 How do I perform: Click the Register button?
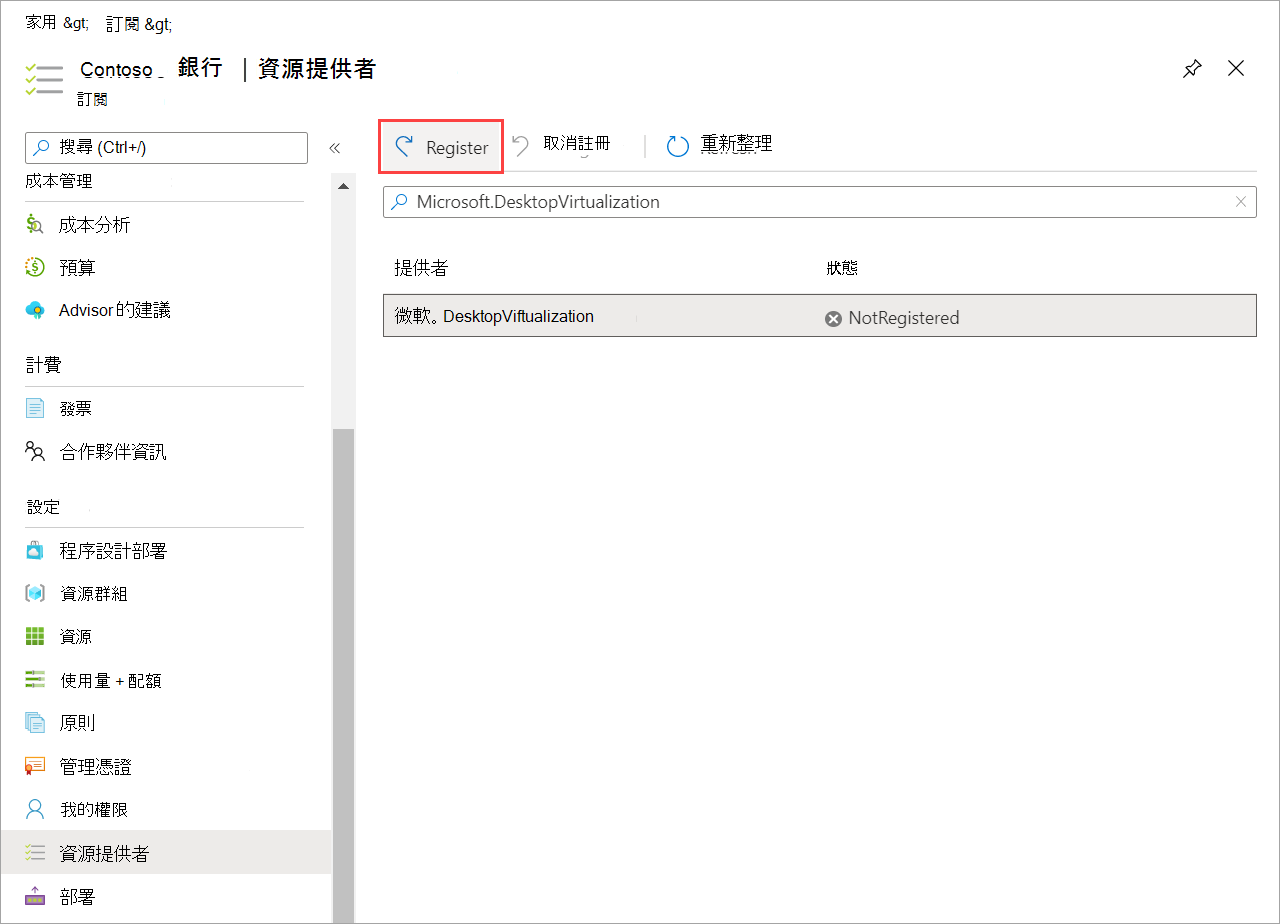(x=441, y=147)
